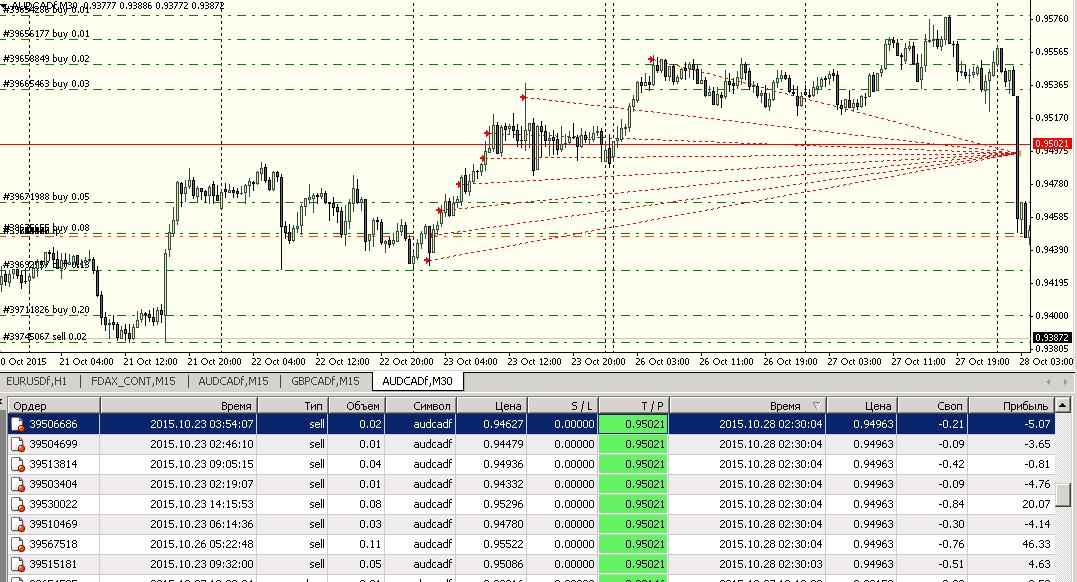Click order icon for order 39504699
The width and height of the screenshot is (1077, 582).
click(x=18, y=445)
